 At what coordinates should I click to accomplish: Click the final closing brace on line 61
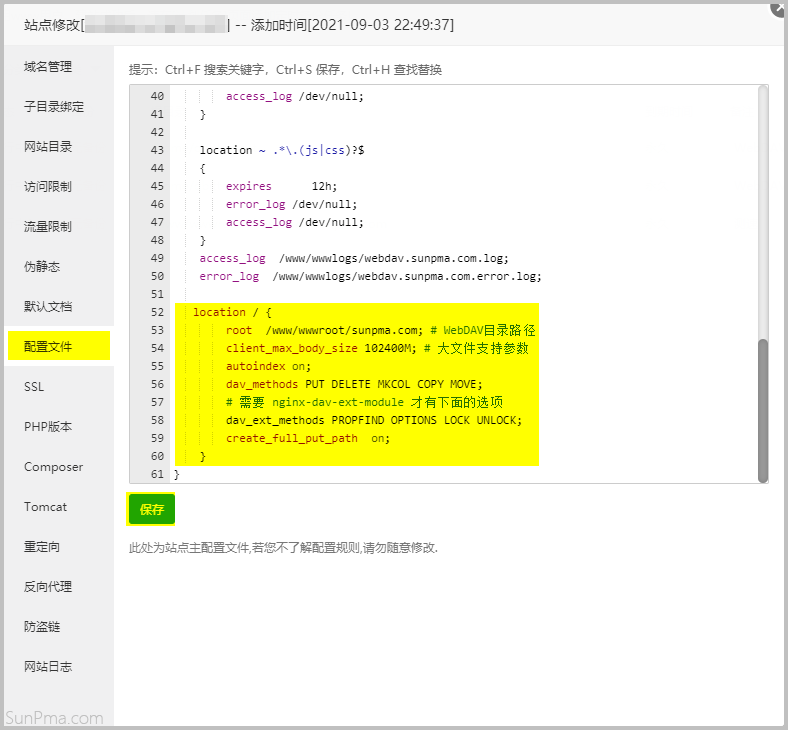point(176,474)
